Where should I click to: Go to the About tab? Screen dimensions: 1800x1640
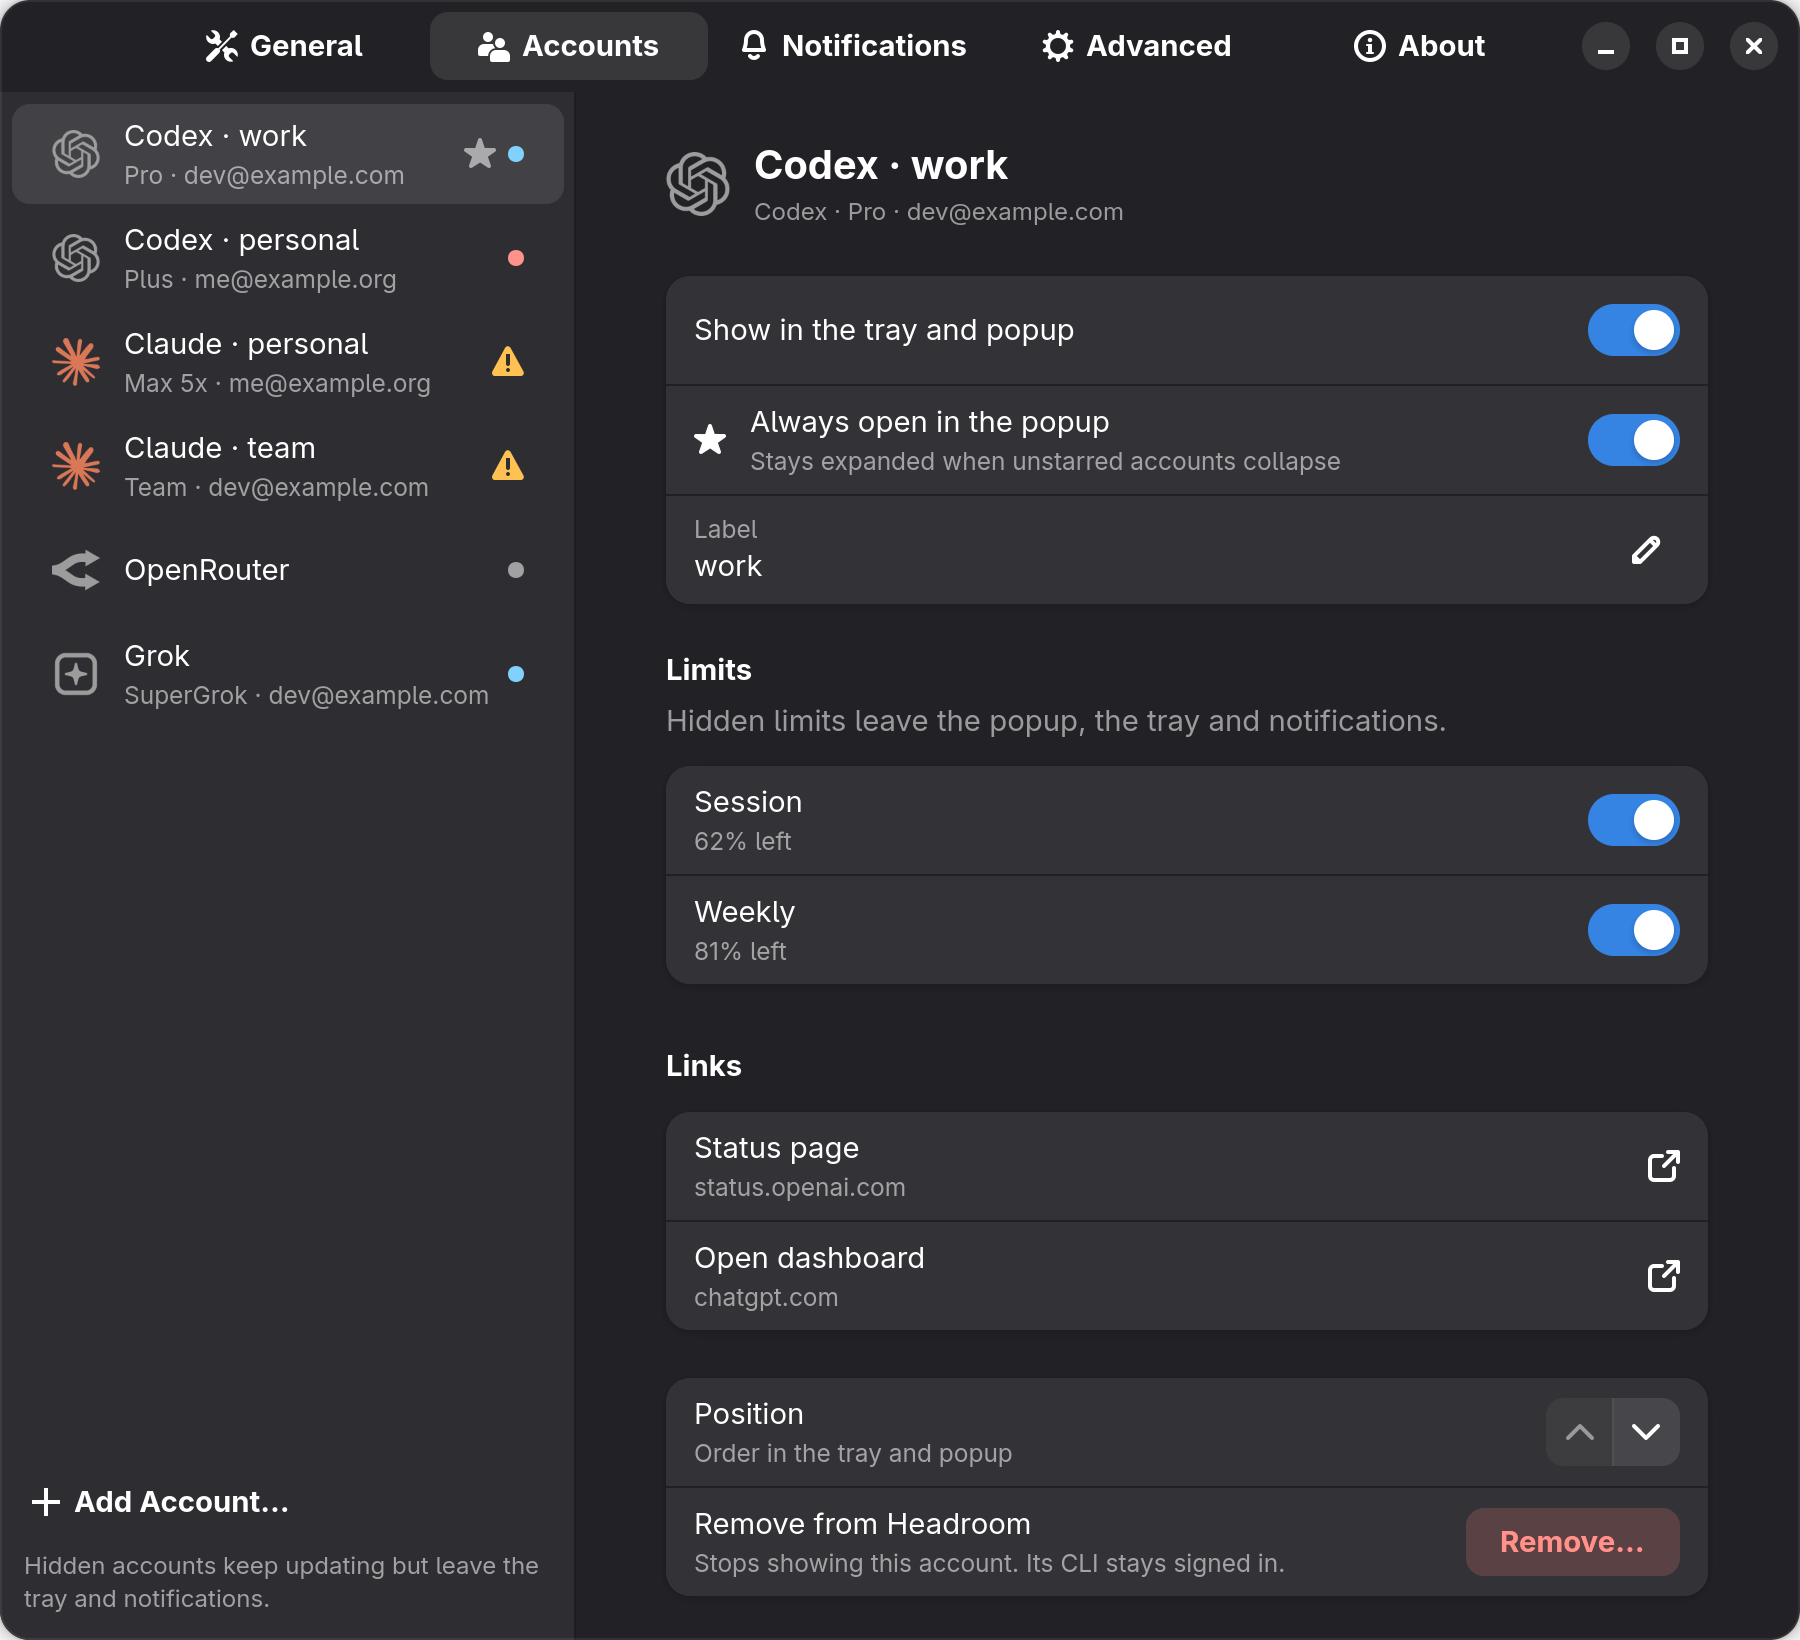tap(1419, 46)
